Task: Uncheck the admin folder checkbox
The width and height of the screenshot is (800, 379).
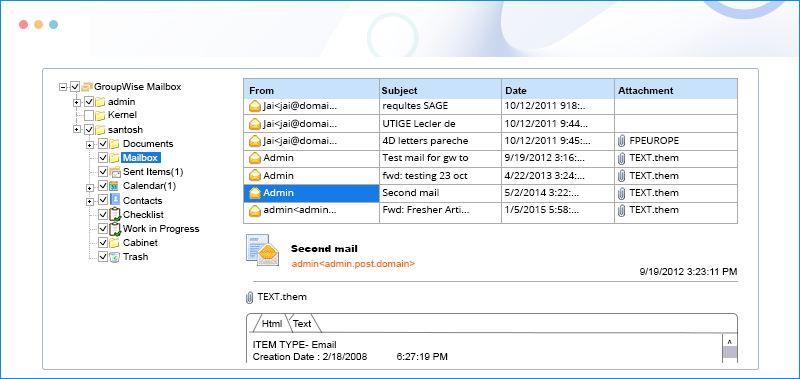Action: [x=89, y=102]
